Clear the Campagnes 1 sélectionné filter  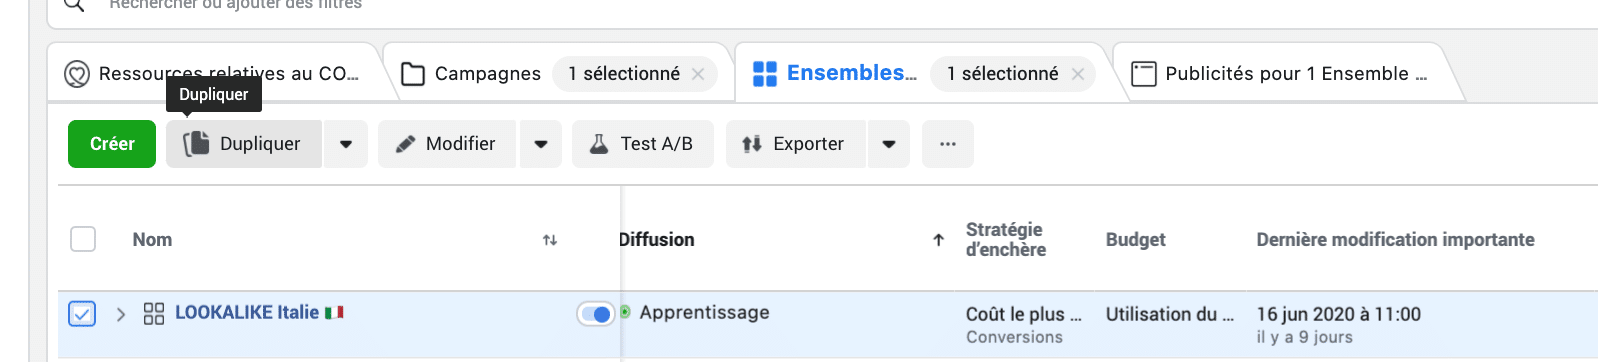(x=698, y=74)
